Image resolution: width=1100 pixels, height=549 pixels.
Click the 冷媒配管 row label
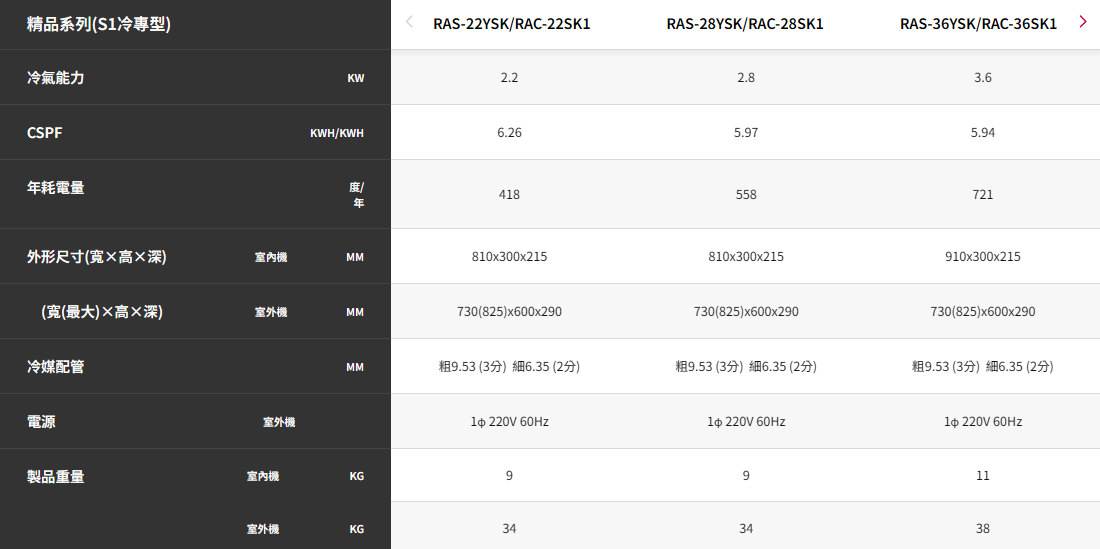(x=55, y=366)
